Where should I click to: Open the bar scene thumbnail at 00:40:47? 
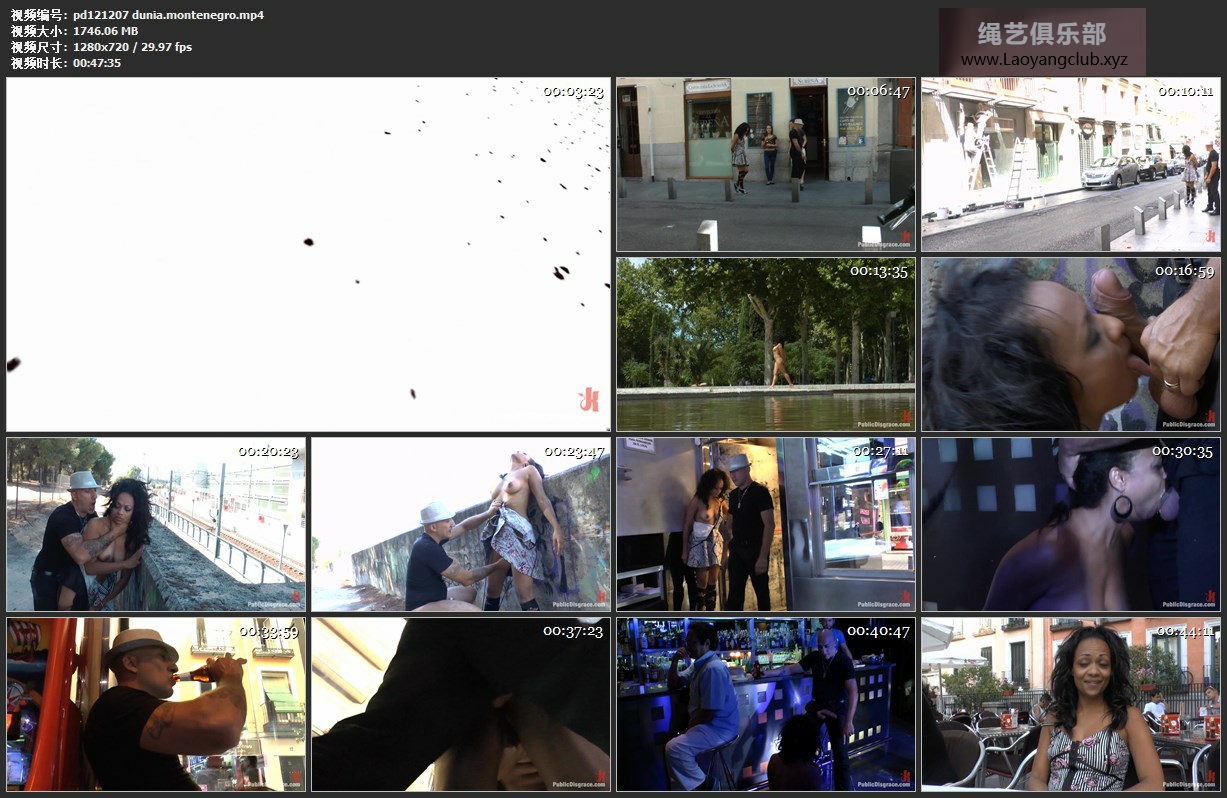coord(765,704)
